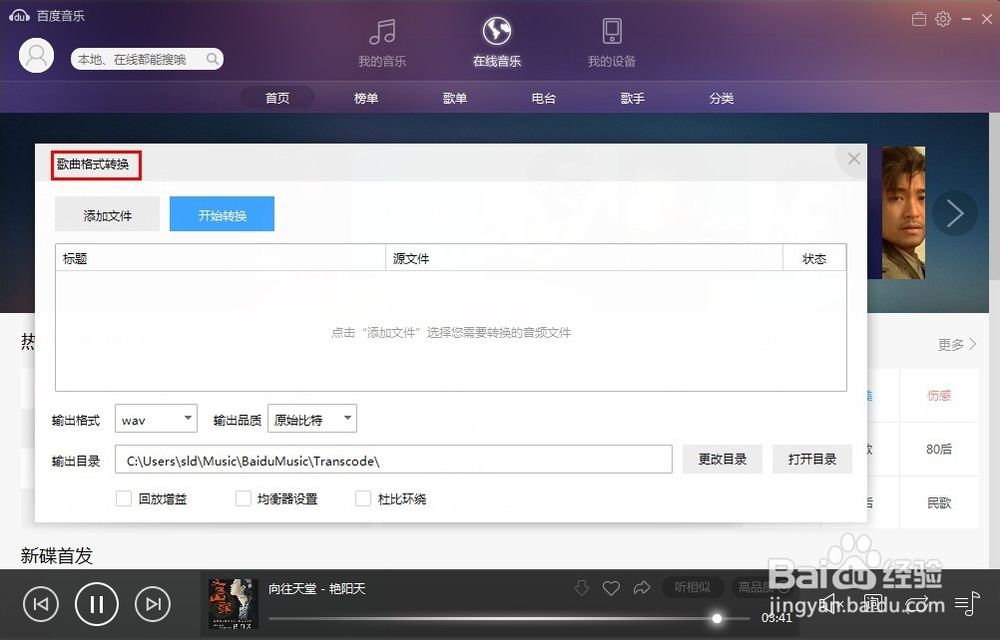Share the playing song using the share icon
Viewport: 1000px width, 640px height.
click(x=639, y=588)
